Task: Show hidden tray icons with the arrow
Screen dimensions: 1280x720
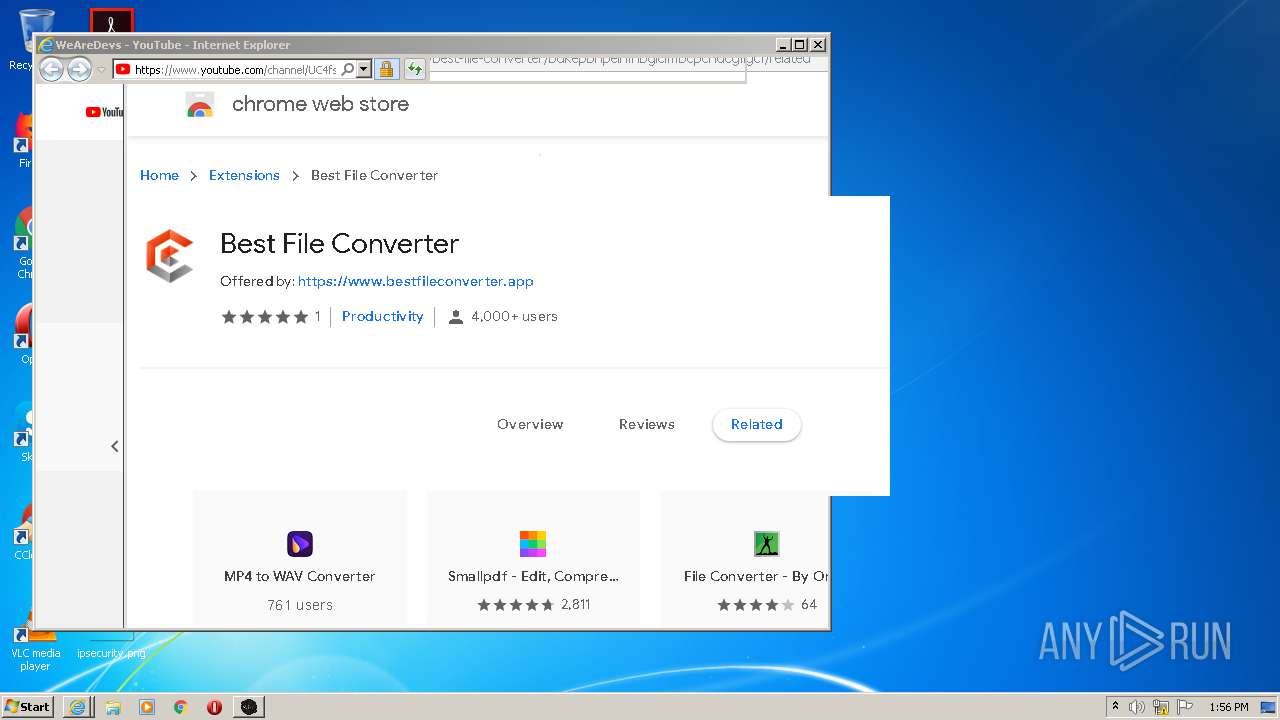Action: tap(1115, 707)
